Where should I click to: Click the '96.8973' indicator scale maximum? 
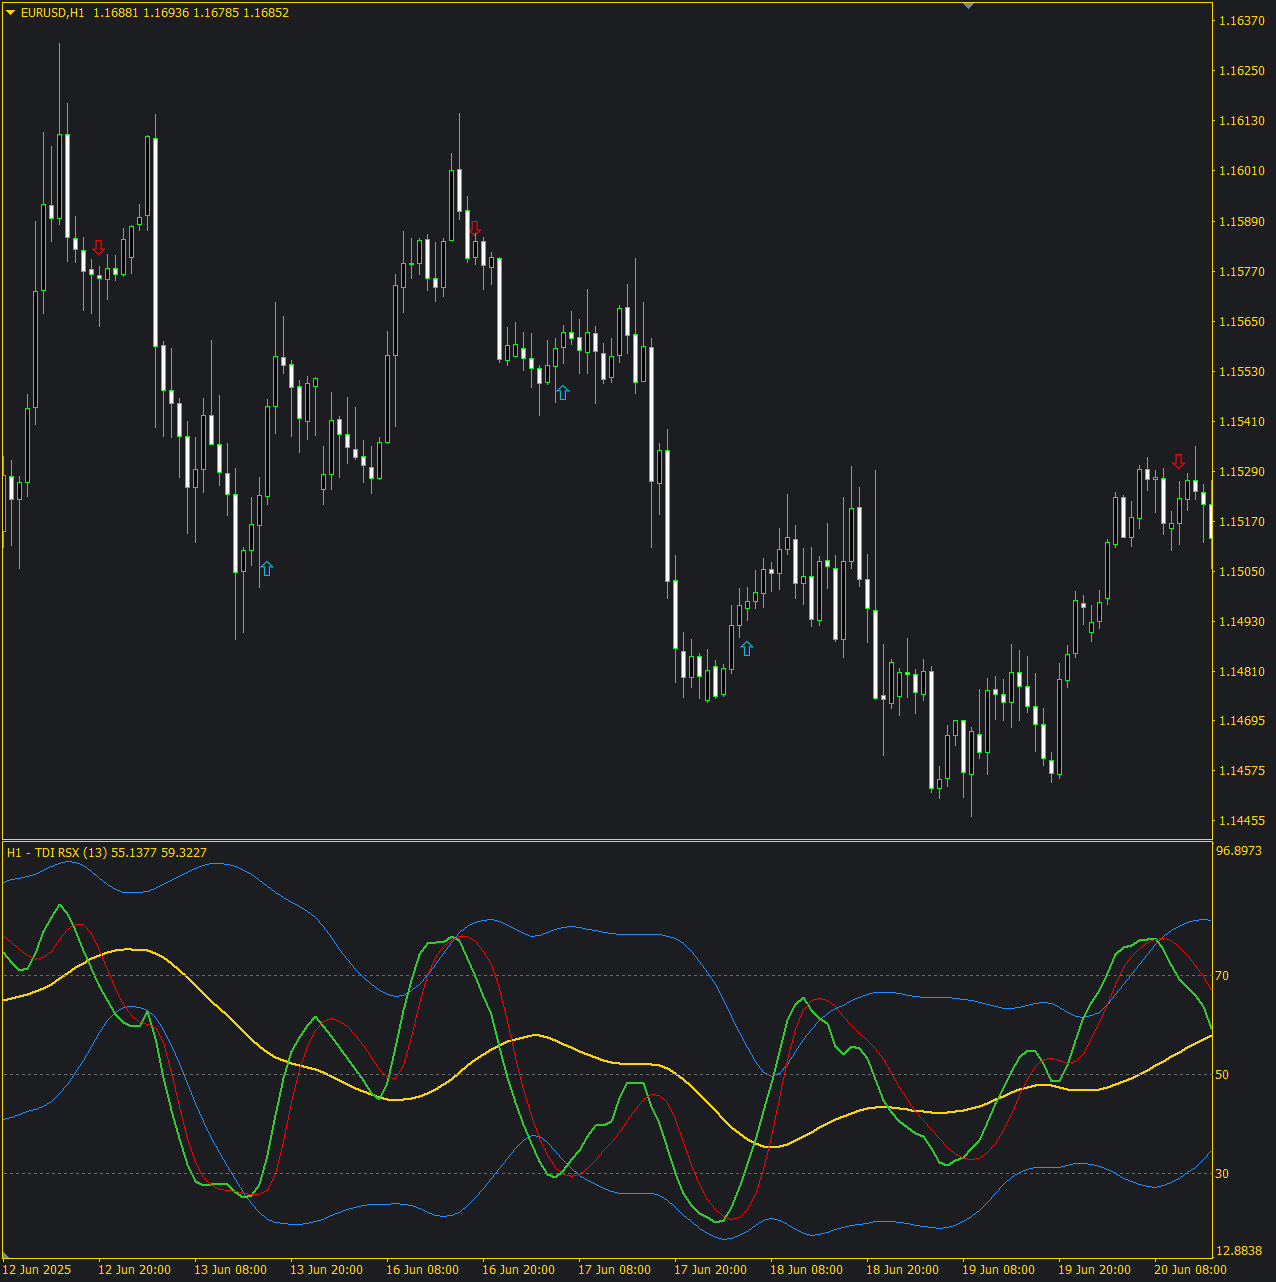[1239, 851]
